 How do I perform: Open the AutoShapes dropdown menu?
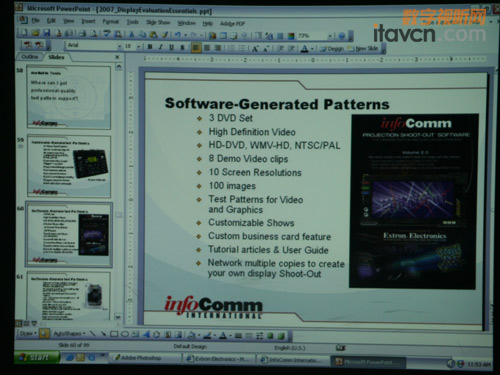click(69, 333)
